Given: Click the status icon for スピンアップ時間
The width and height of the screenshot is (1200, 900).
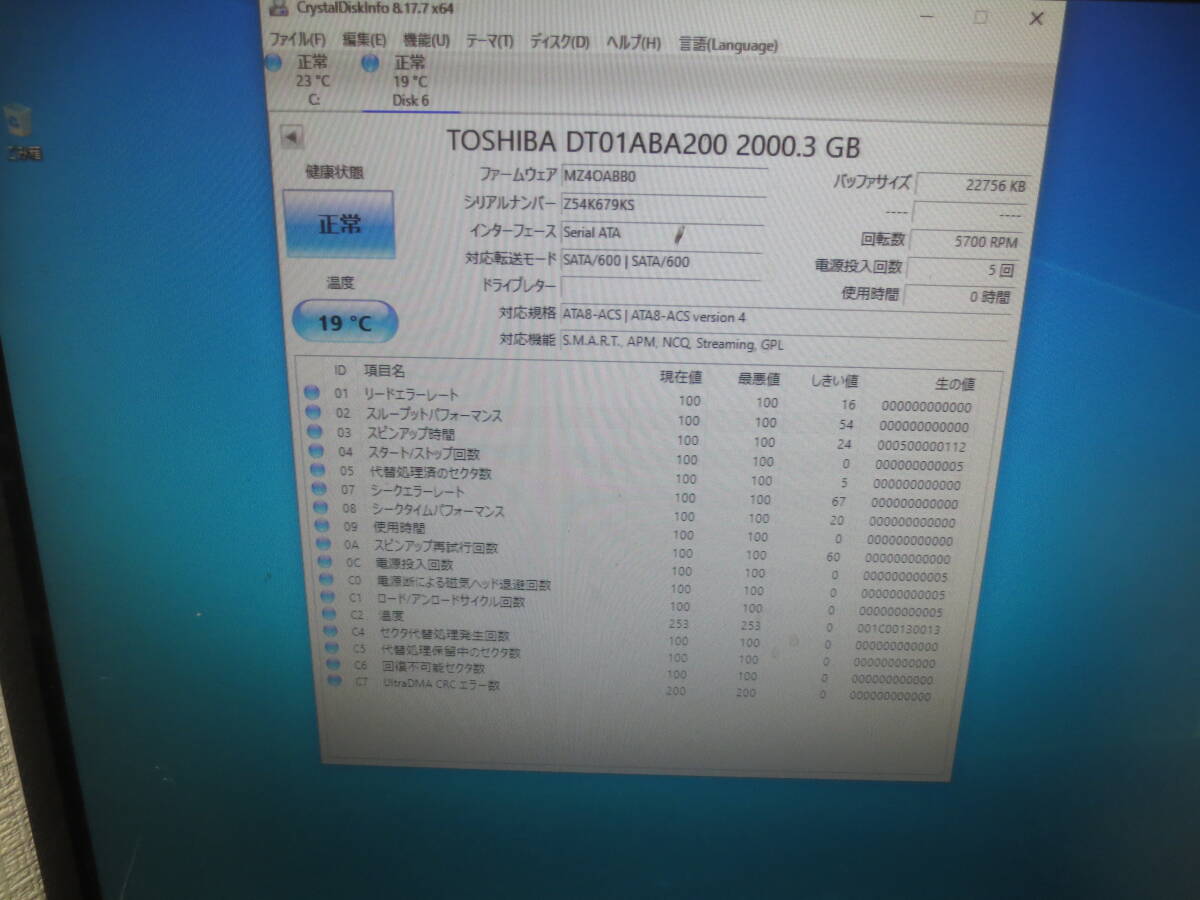Looking at the screenshot, I should click(315, 432).
